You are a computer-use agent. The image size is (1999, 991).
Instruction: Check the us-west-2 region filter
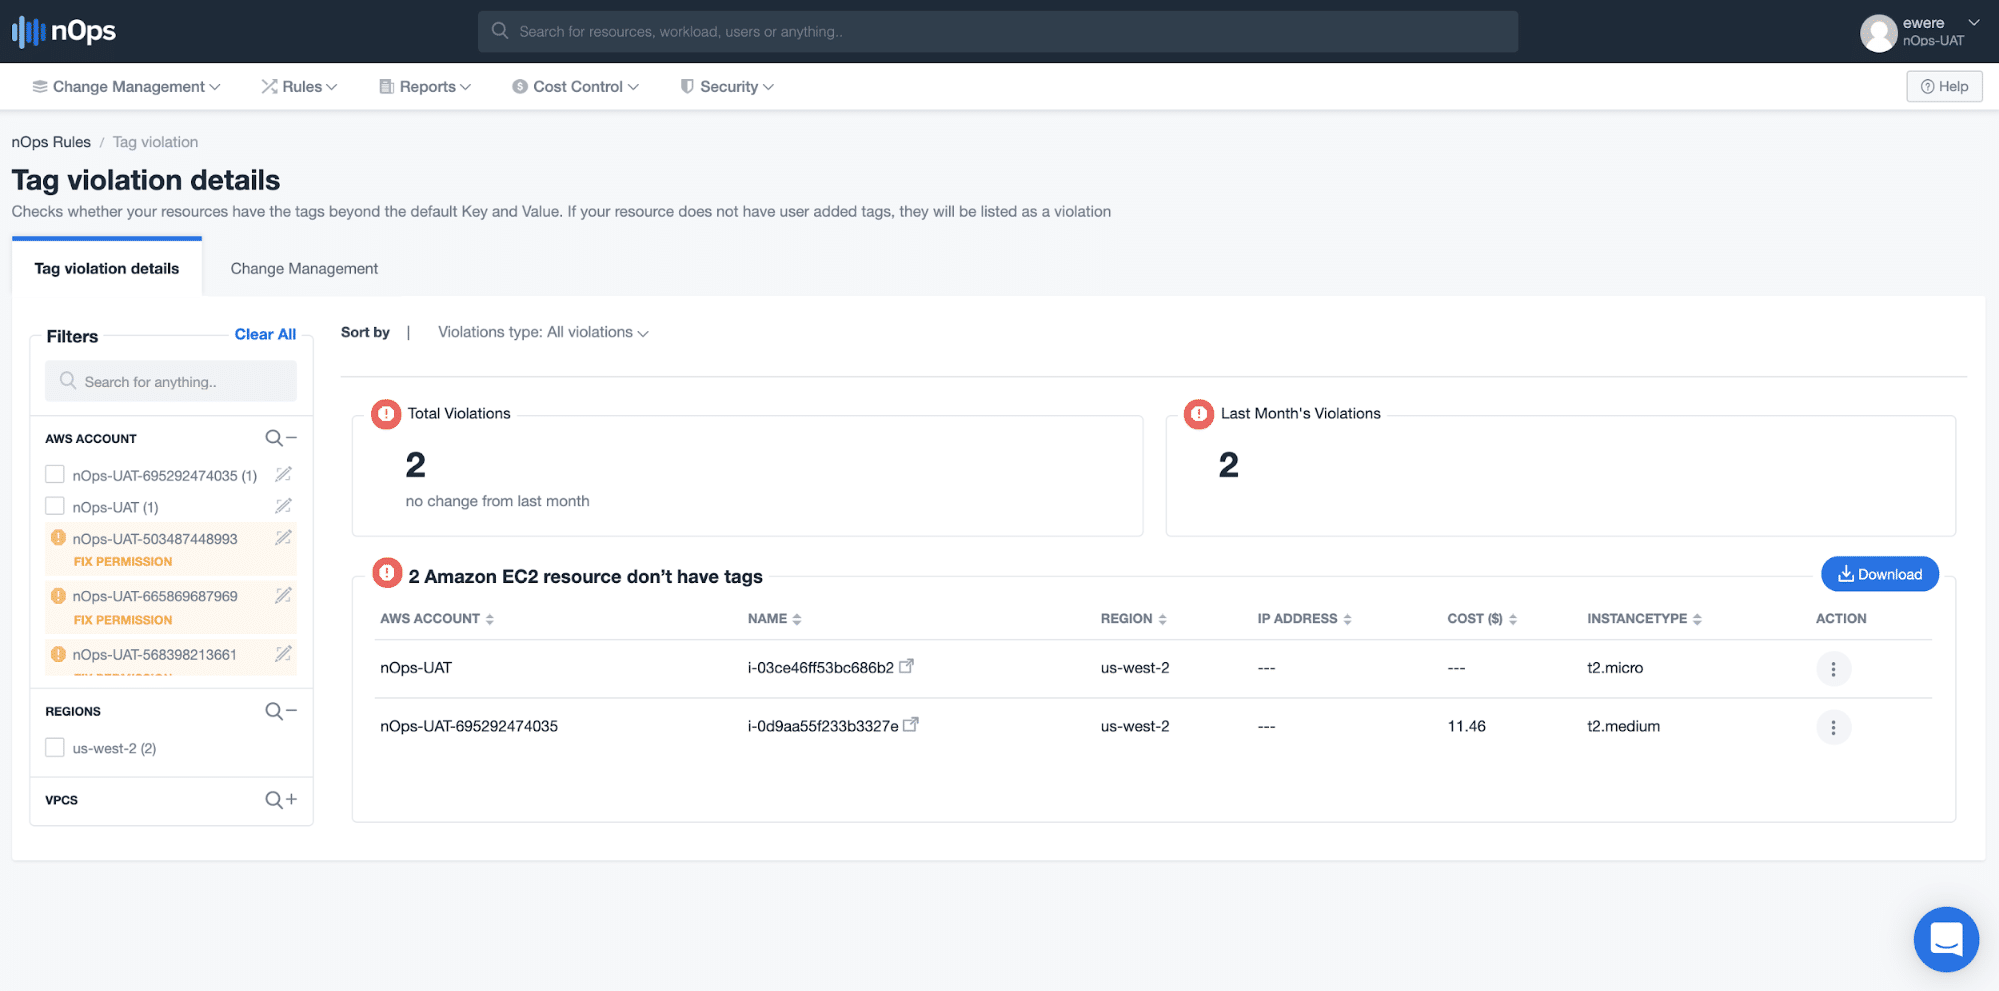coord(55,747)
